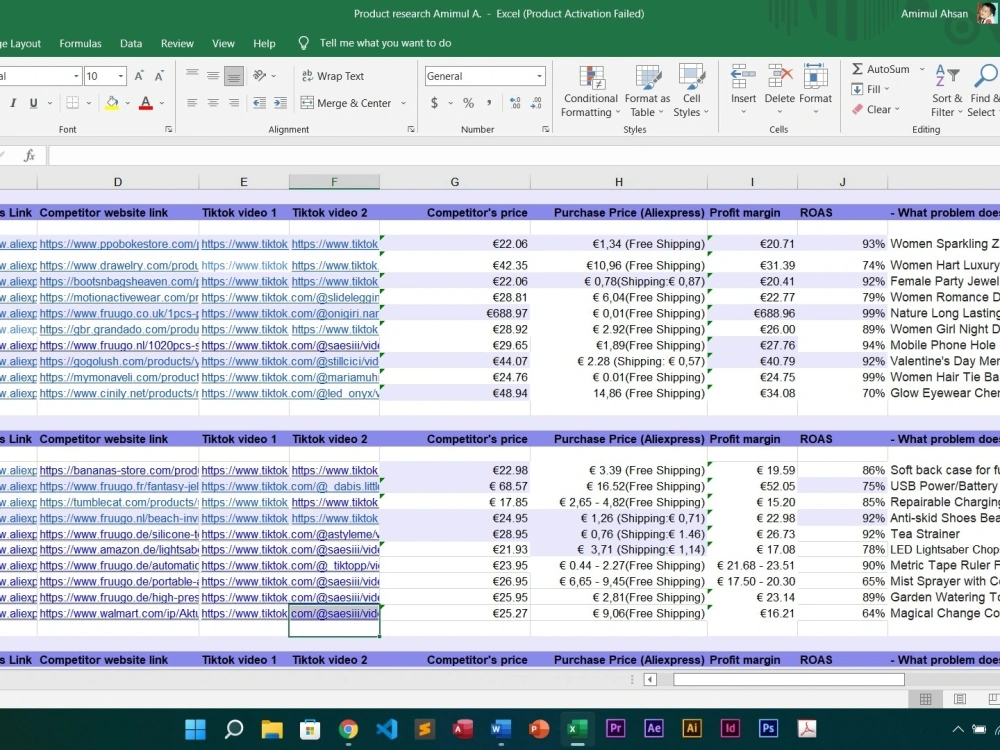This screenshot has height=750, width=1000.
Task: Open Alignment dialog launcher
Action: [411, 129]
